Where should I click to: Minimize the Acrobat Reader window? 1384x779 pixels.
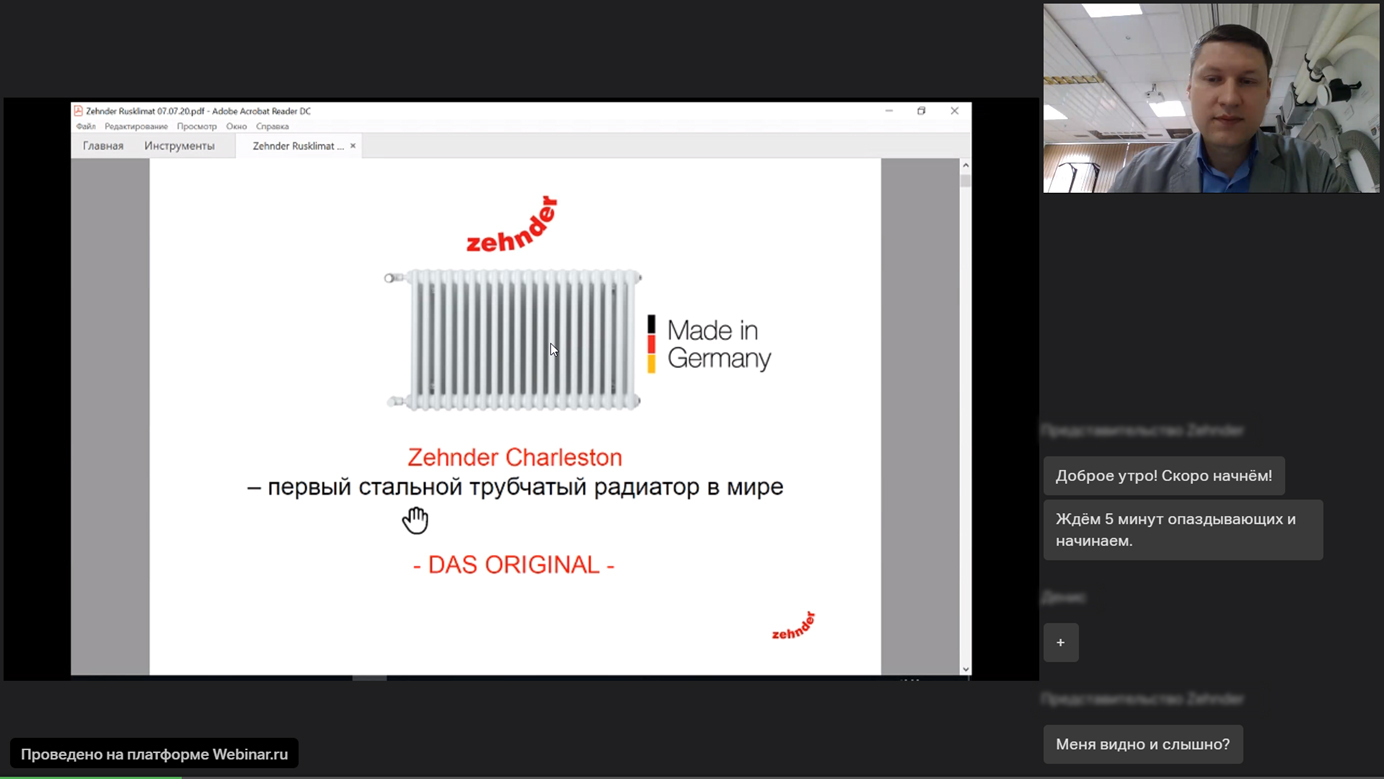pyautogui.click(x=889, y=111)
